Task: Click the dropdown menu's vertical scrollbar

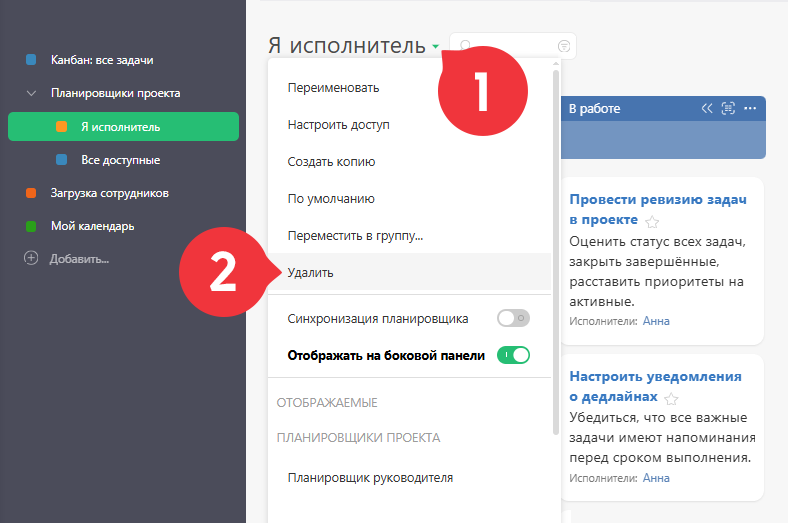Action: tap(556, 252)
